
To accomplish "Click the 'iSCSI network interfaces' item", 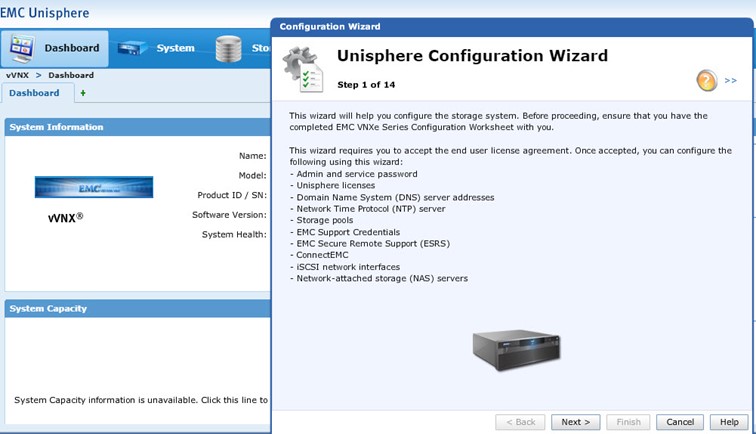I will pos(345,267).
